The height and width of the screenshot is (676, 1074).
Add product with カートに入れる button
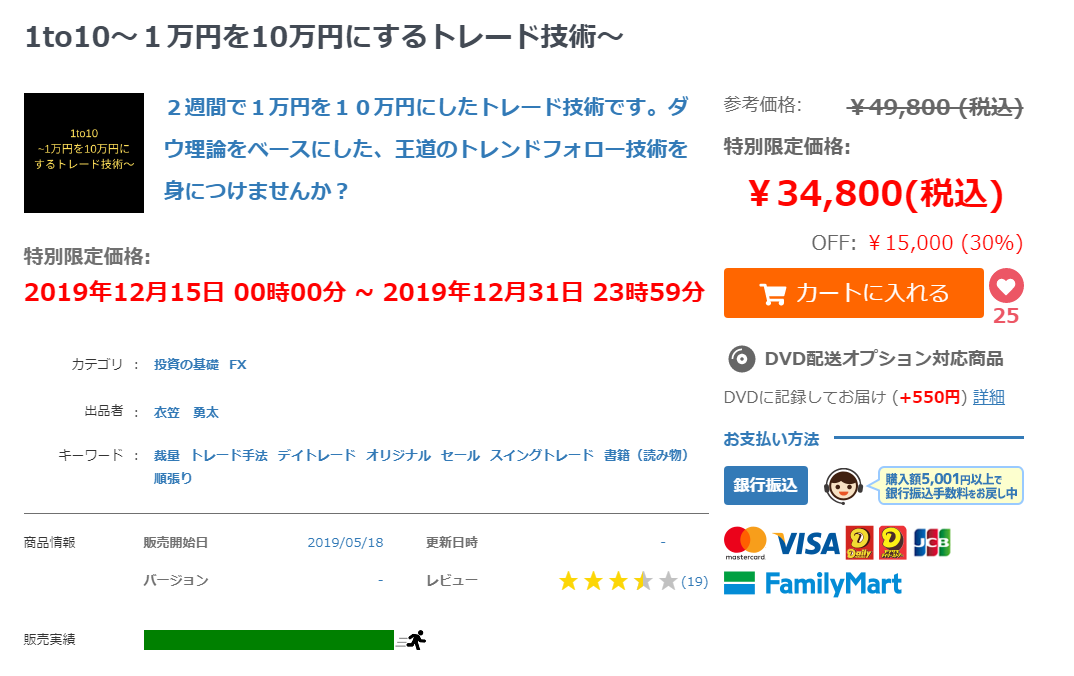[853, 293]
